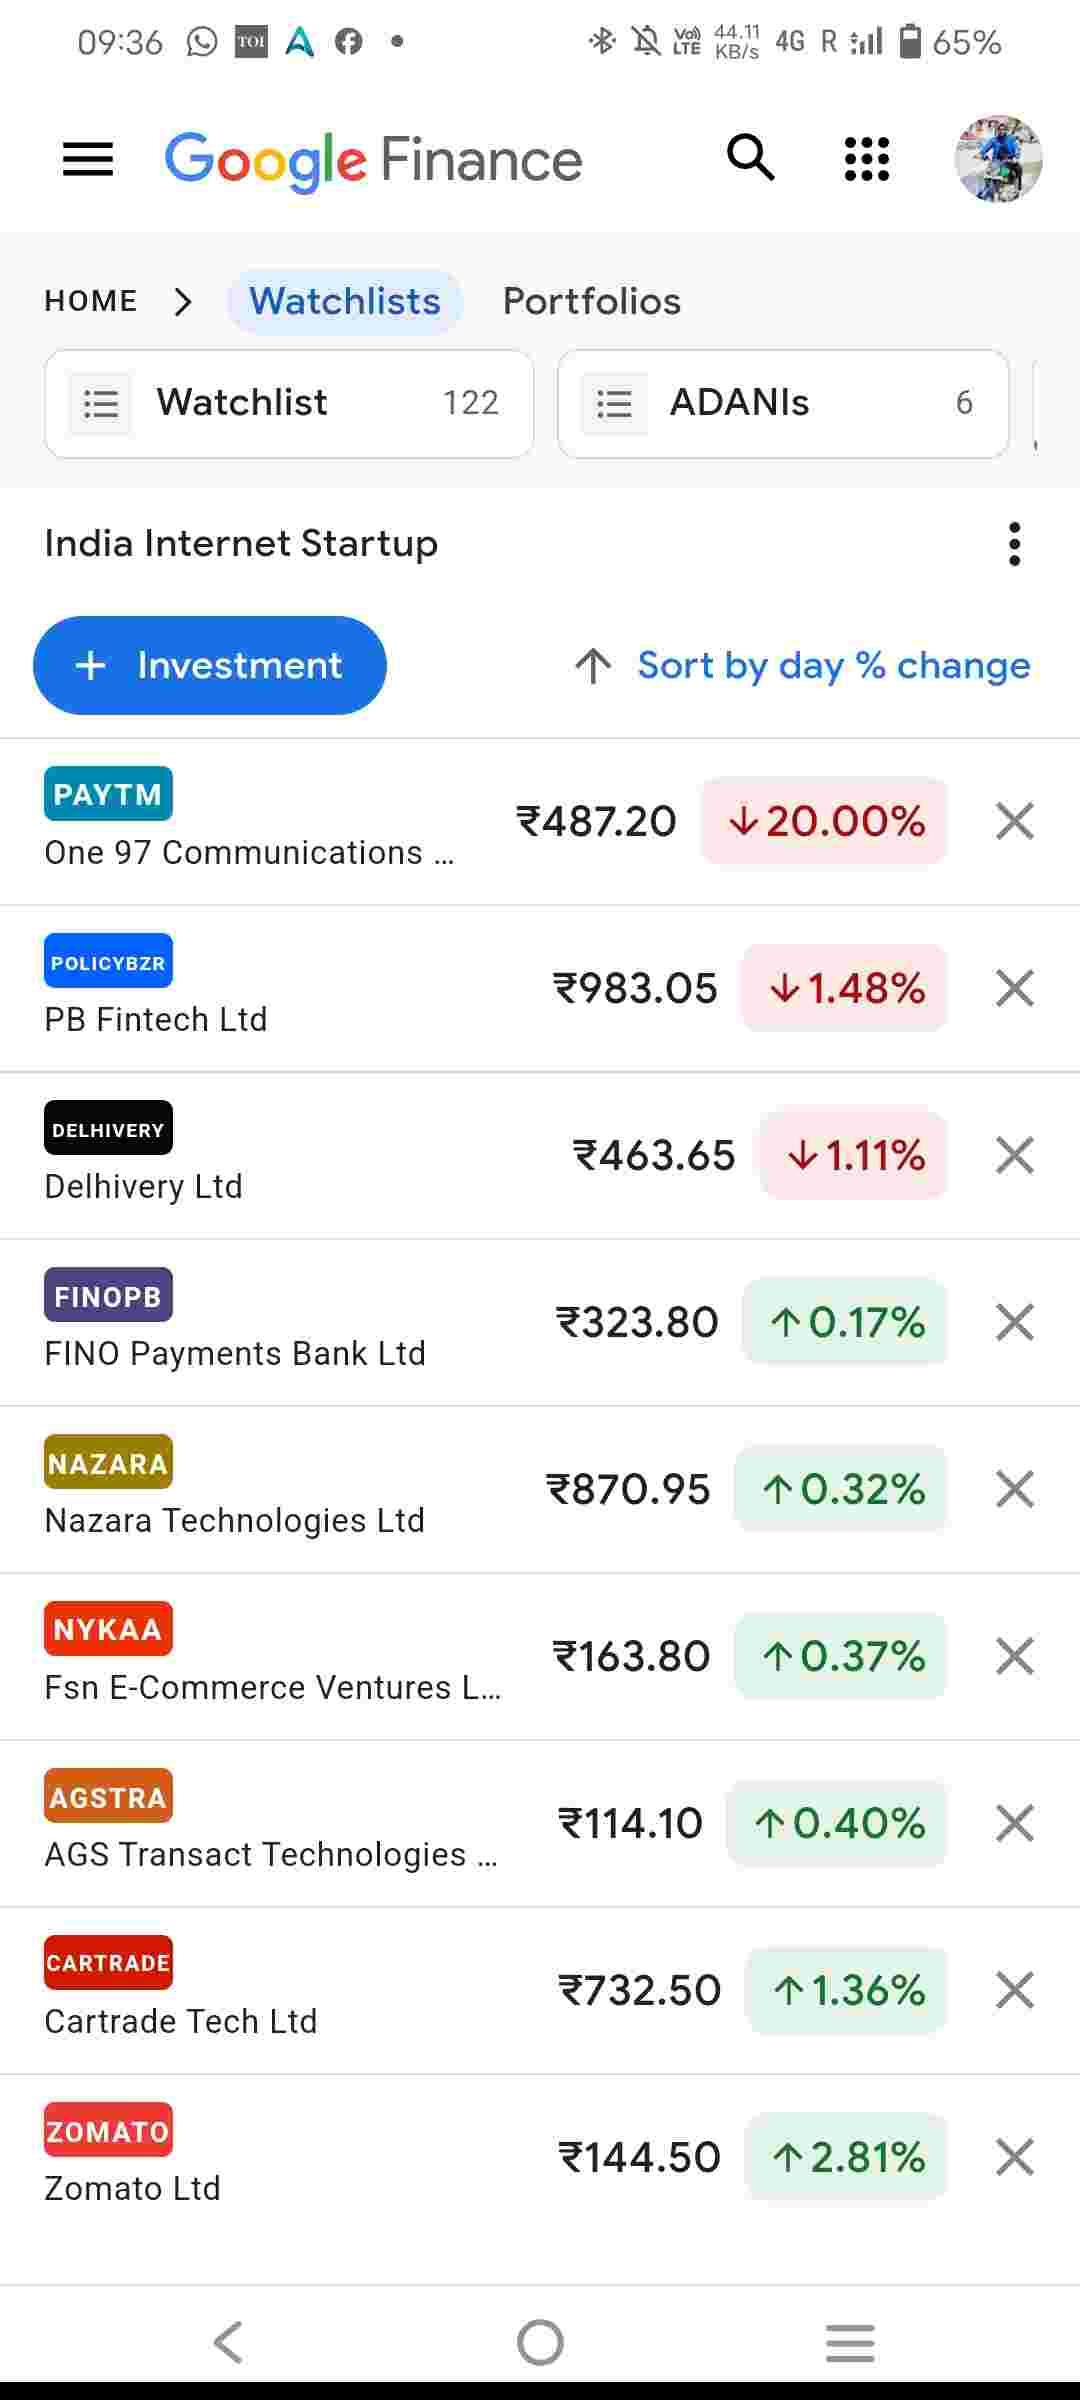Image resolution: width=1080 pixels, height=2400 pixels.
Task: Switch to the Portfolios tab
Action: 591,301
